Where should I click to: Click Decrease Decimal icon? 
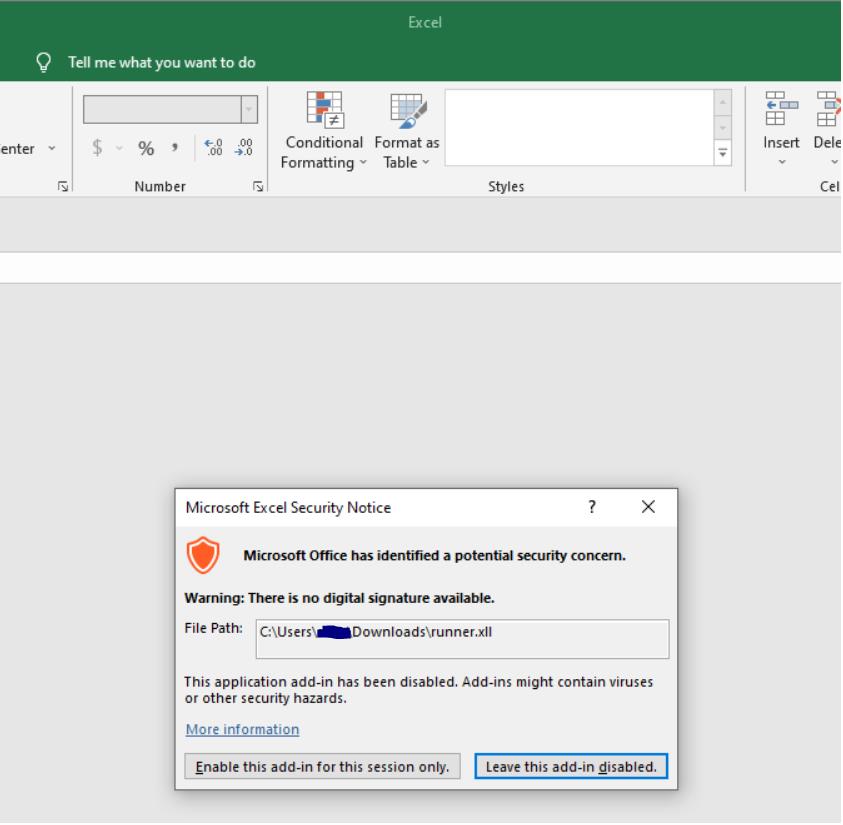click(241, 148)
